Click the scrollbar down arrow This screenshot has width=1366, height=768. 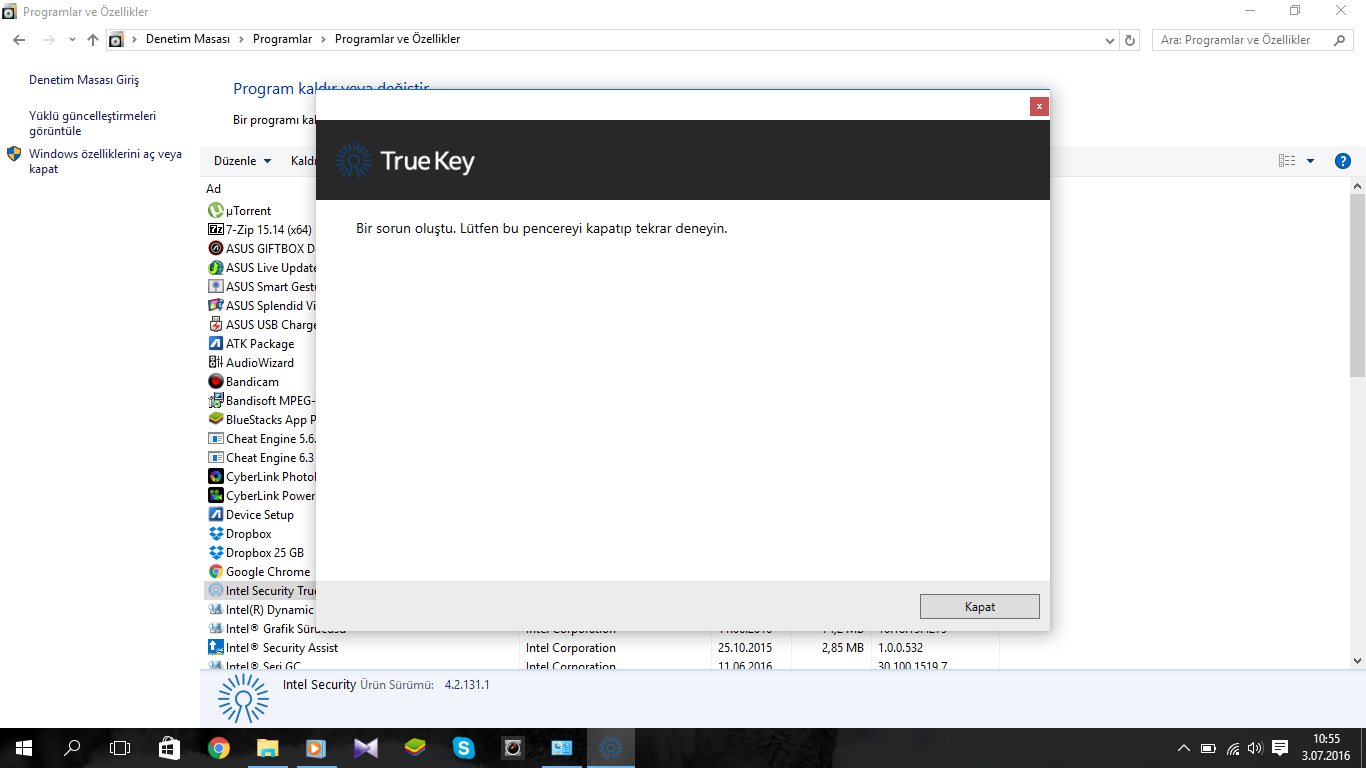coord(1357,660)
